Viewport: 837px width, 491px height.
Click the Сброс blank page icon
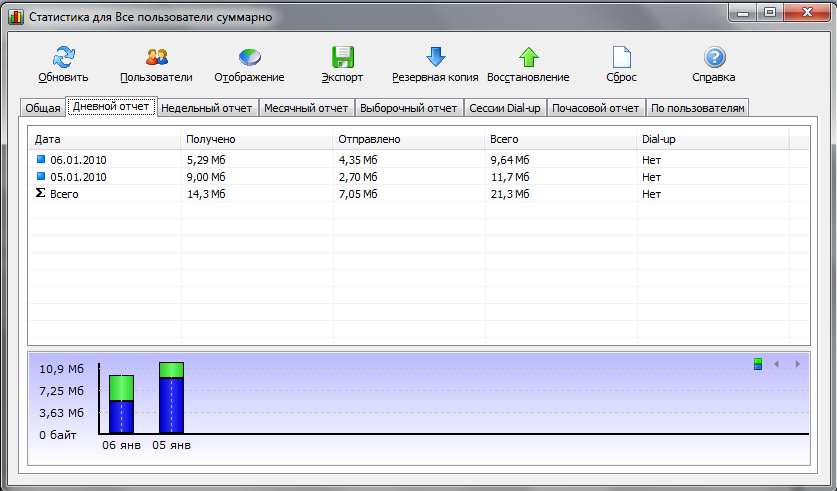coord(621,58)
